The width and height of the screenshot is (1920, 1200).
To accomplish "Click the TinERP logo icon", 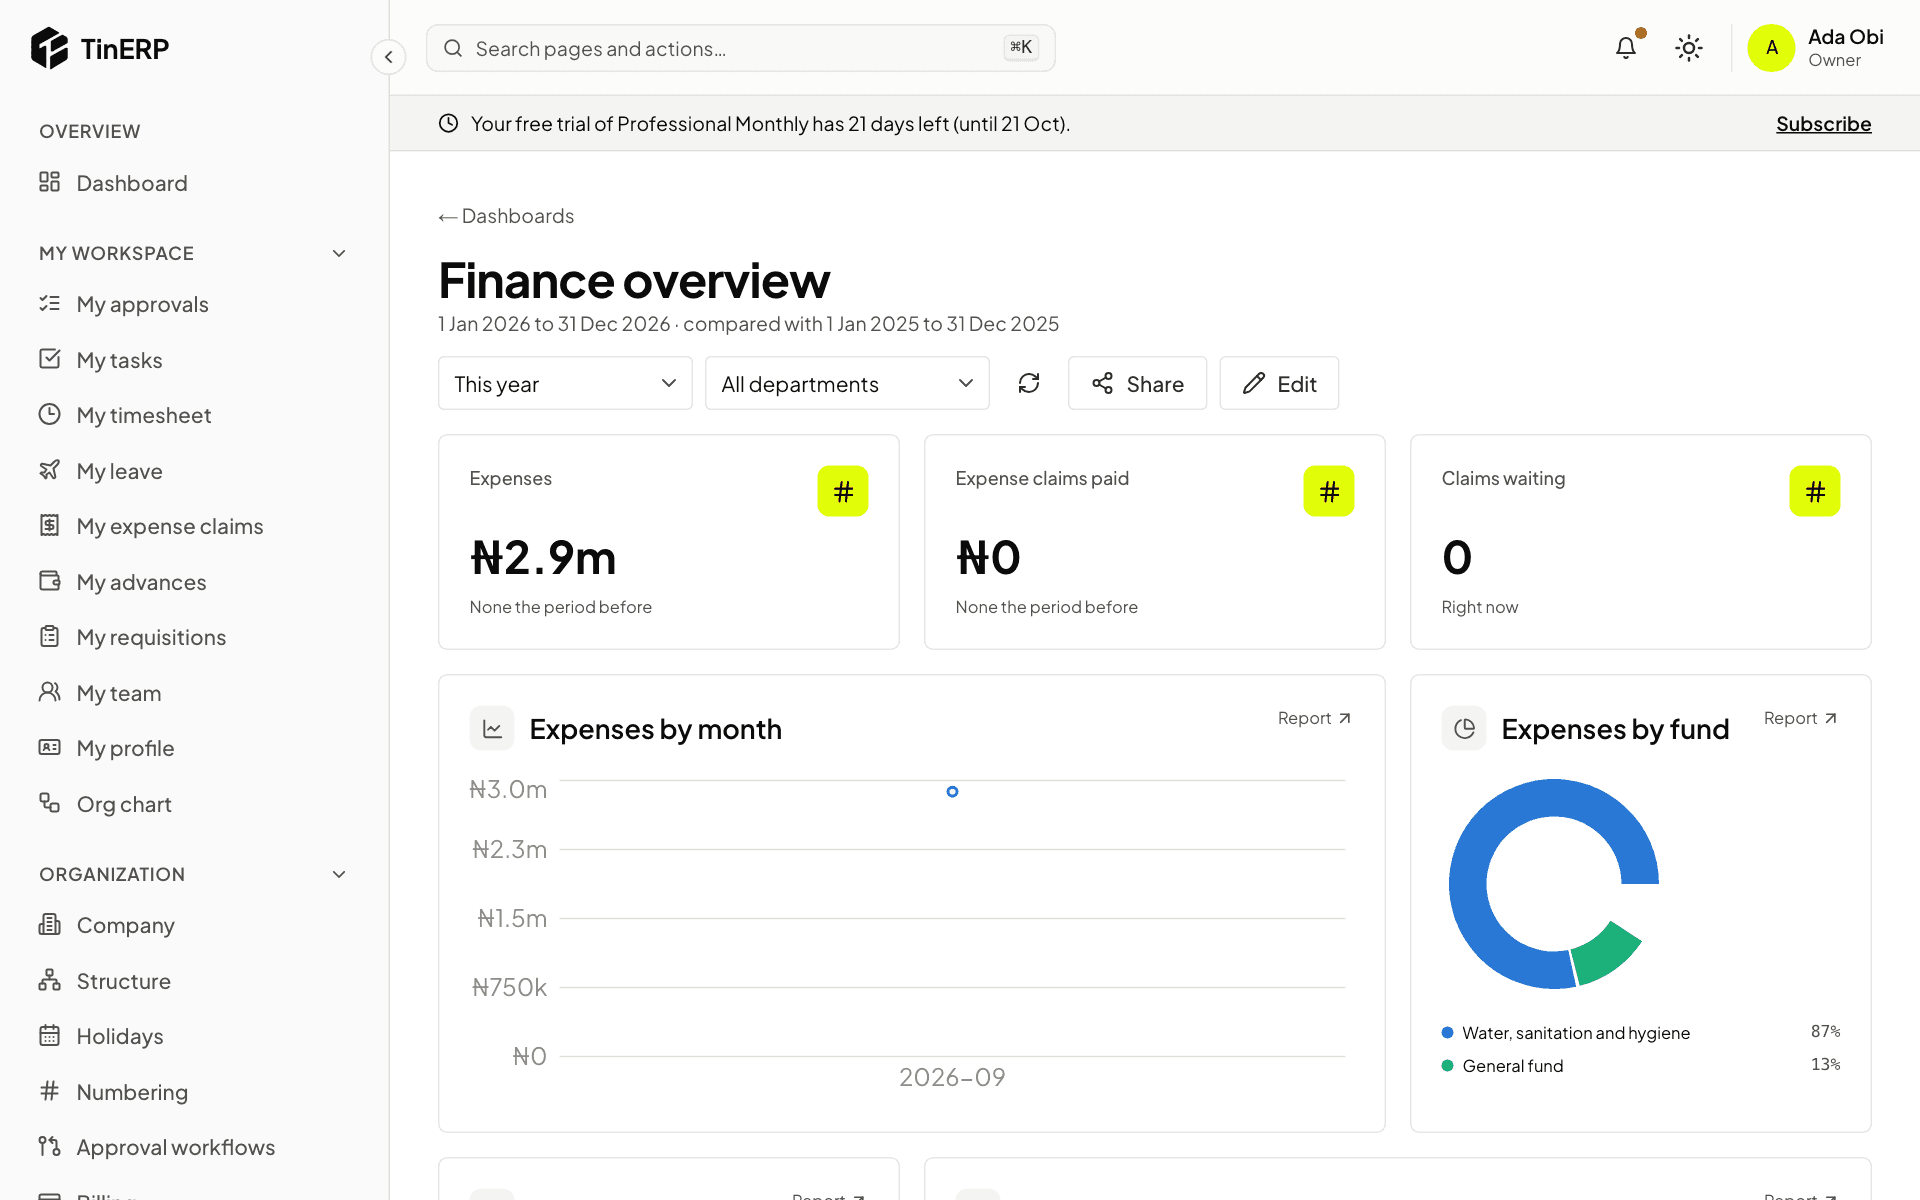I will click(x=49, y=48).
